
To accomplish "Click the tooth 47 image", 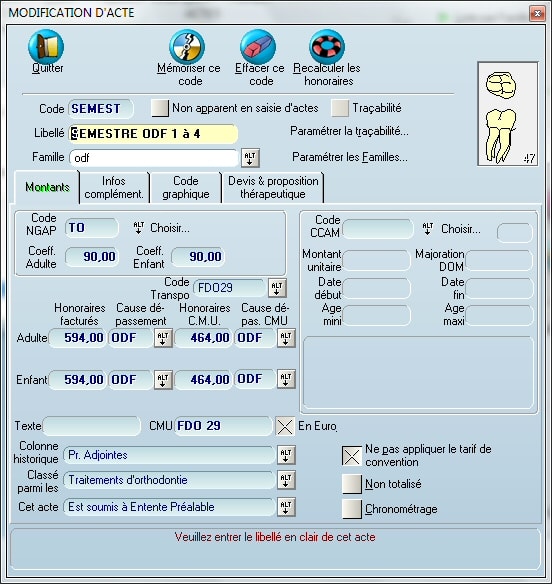I will (508, 114).
